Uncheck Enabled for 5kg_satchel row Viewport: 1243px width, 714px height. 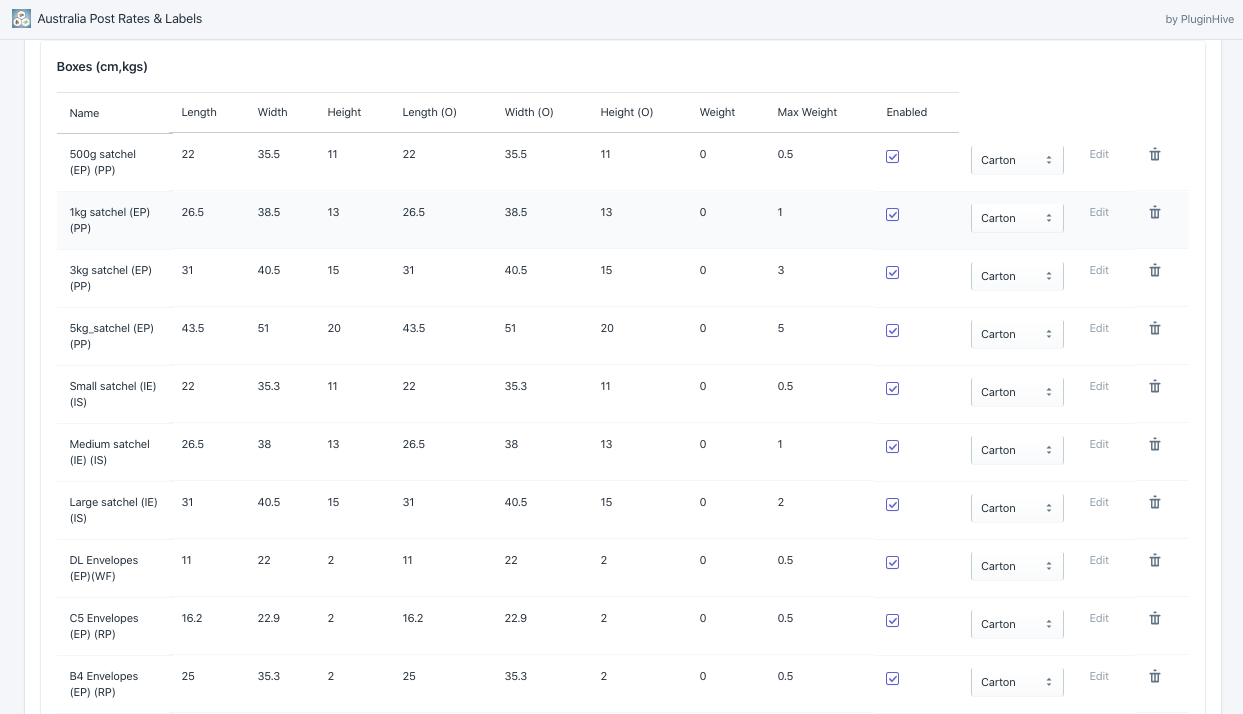coord(893,331)
